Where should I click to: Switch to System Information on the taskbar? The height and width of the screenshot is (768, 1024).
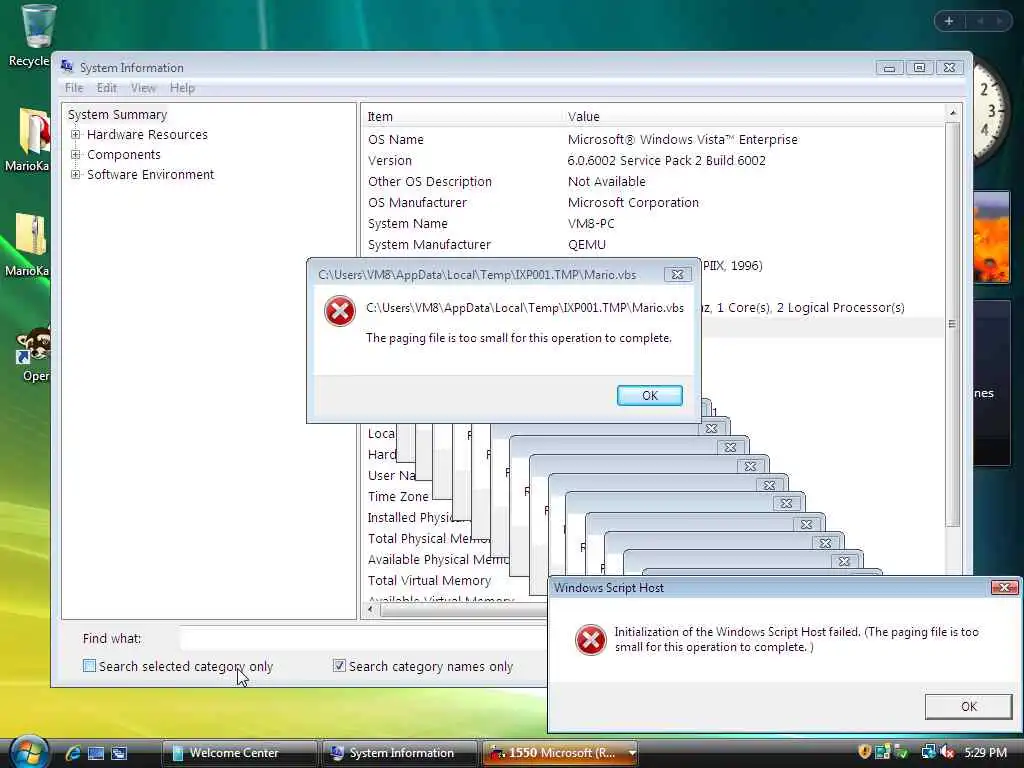coord(400,753)
